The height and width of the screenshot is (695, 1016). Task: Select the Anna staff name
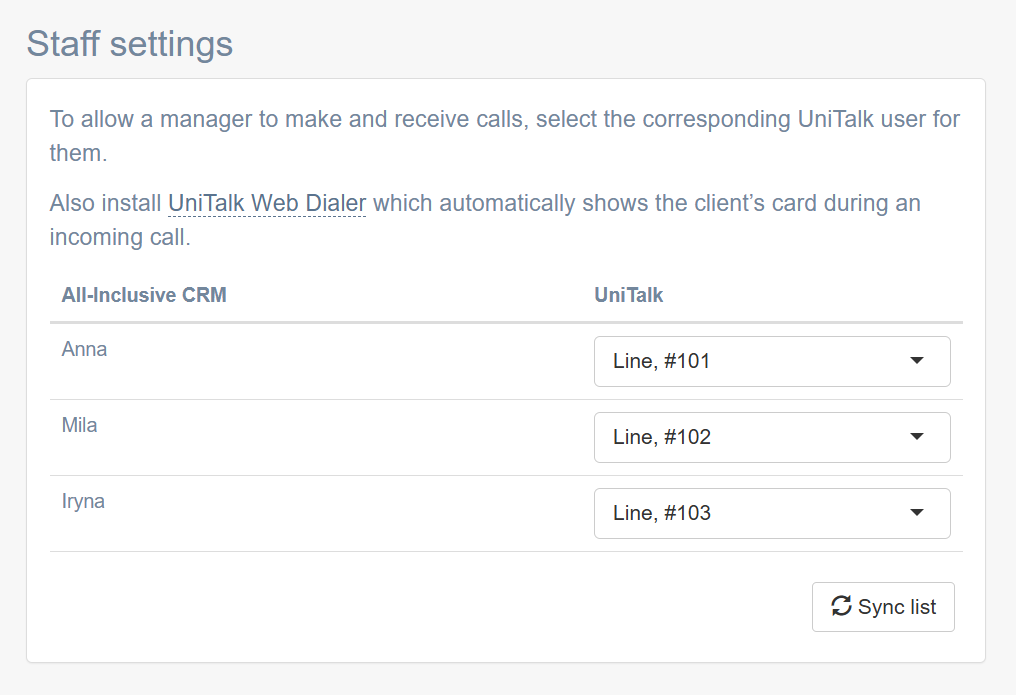[x=84, y=350]
